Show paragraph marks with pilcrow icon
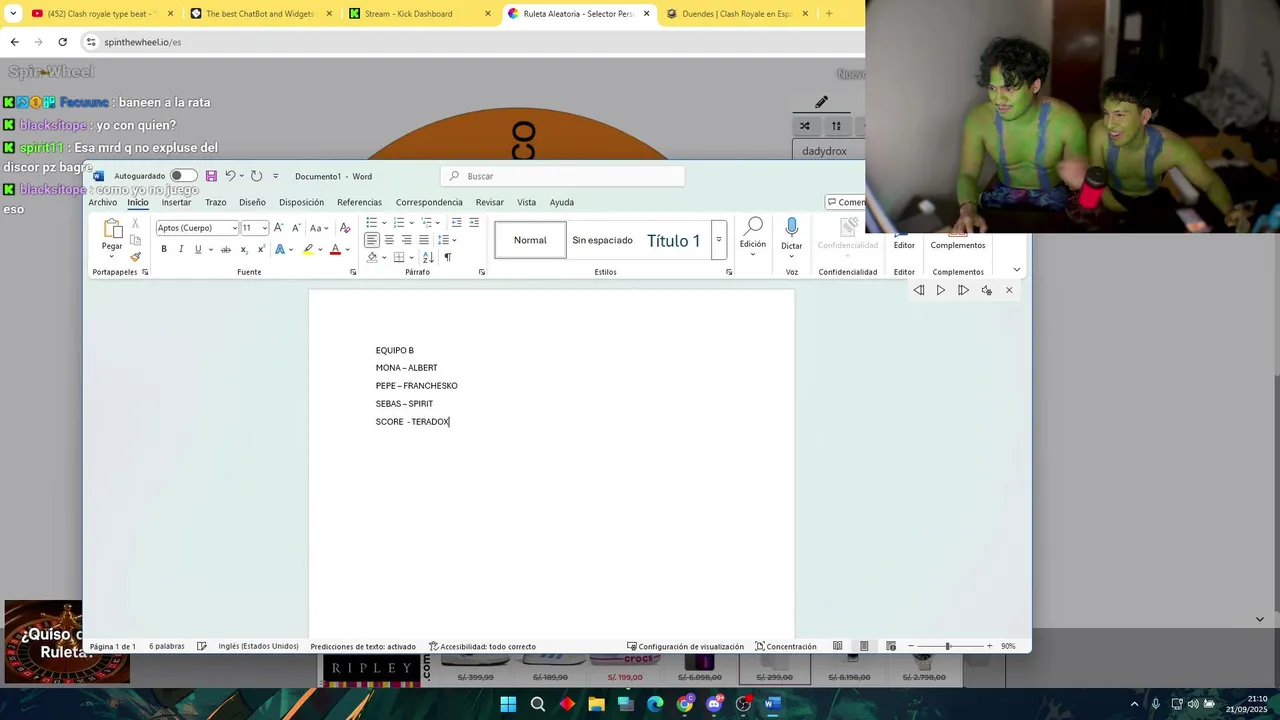 pyautogui.click(x=447, y=257)
